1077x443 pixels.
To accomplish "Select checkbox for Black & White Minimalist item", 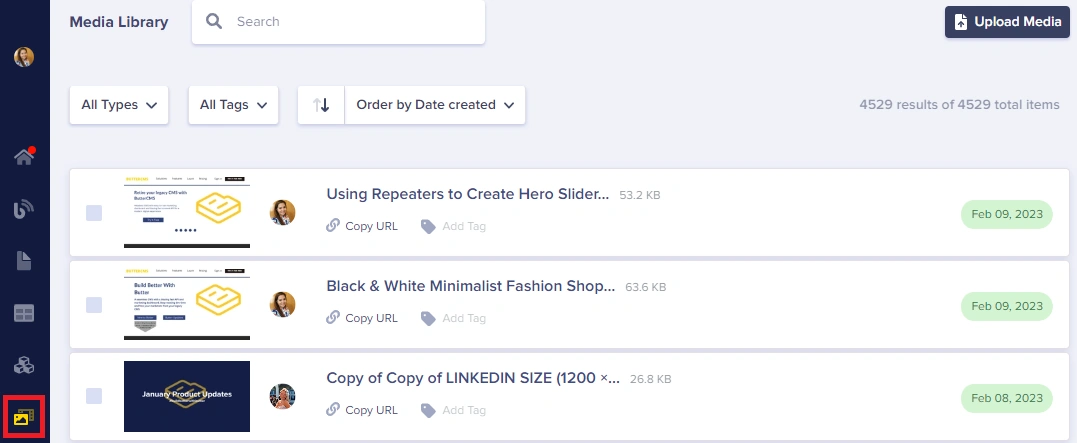I will [x=94, y=304].
